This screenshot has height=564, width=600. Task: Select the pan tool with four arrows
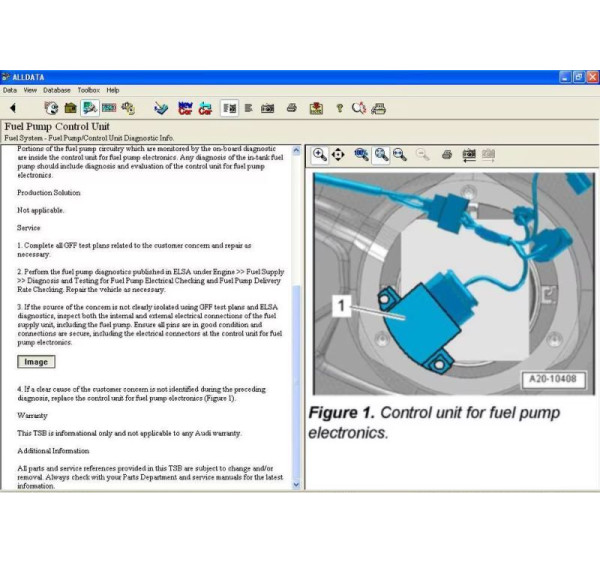[x=338, y=154]
